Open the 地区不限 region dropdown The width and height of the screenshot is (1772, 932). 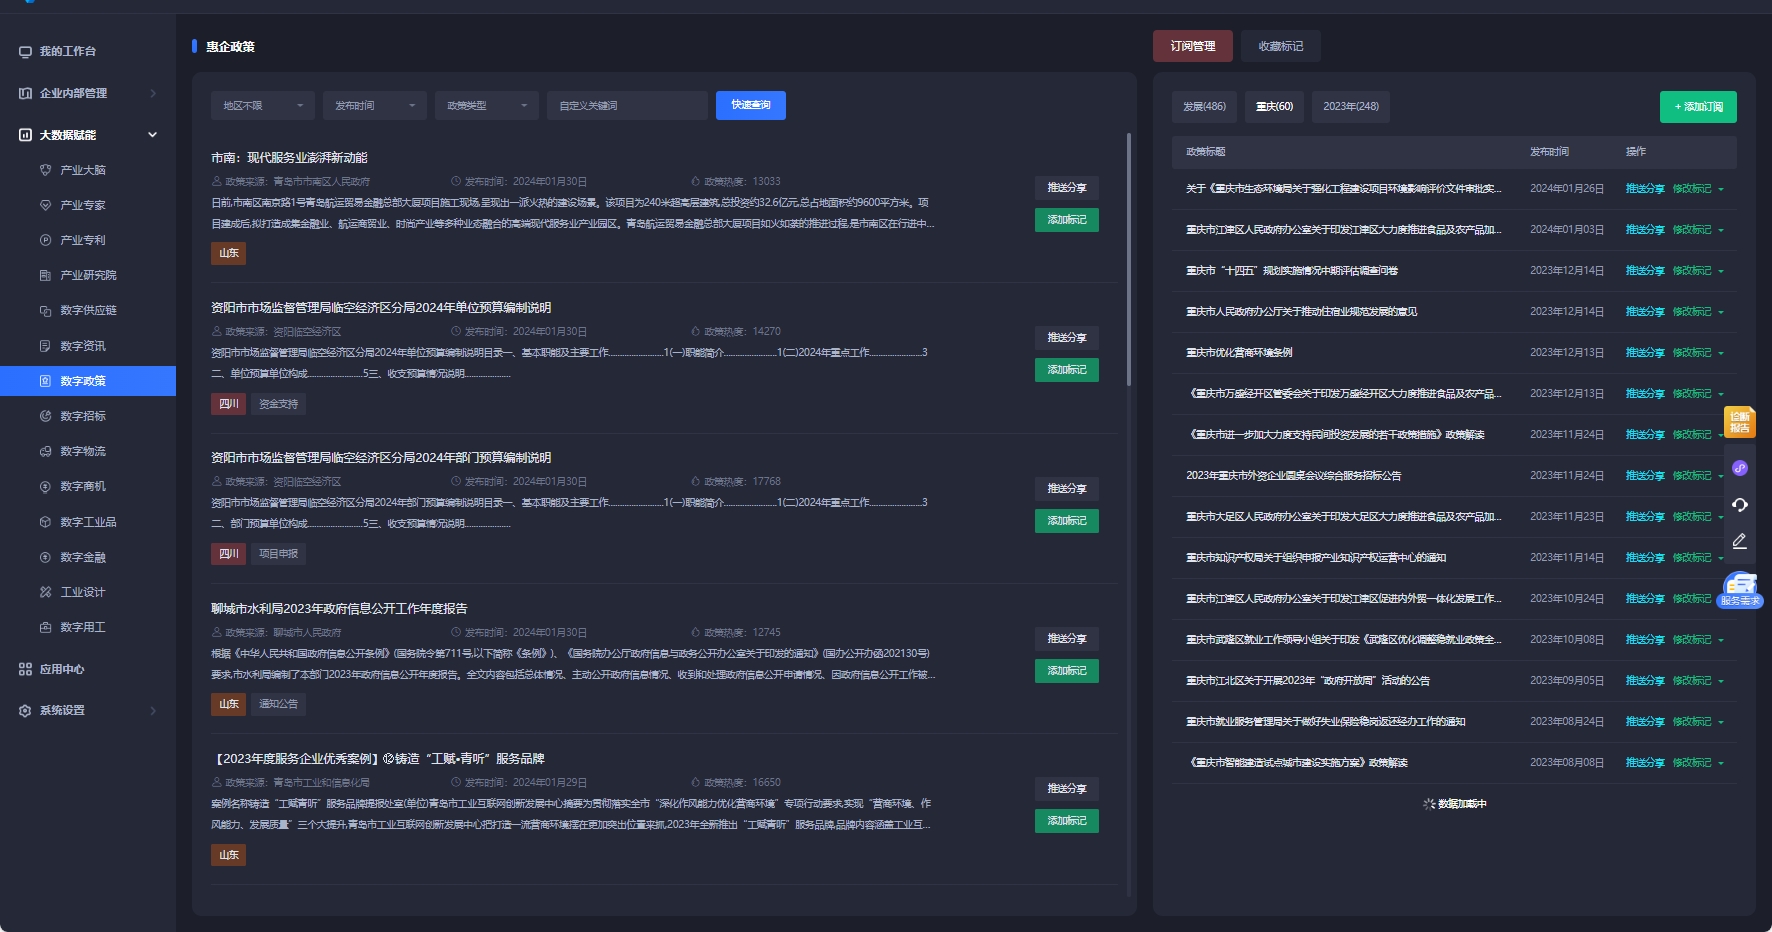[x=263, y=105]
